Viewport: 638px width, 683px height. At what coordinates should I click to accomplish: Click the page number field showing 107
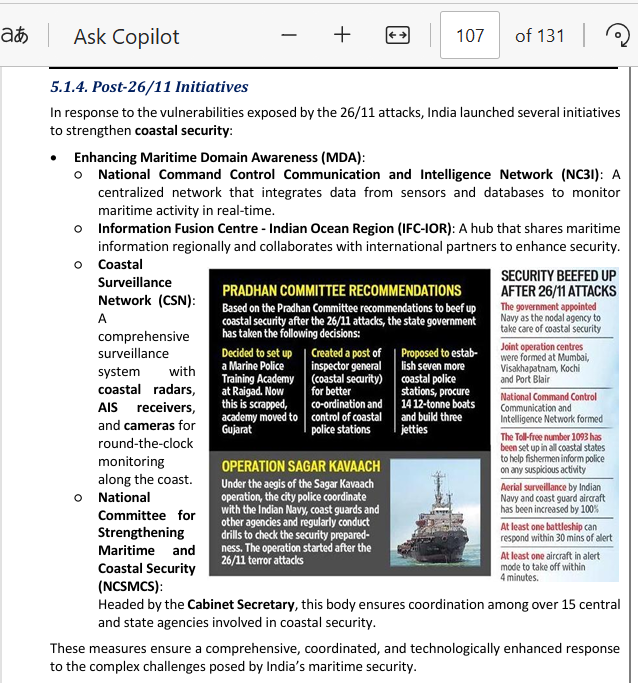click(x=470, y=36)
